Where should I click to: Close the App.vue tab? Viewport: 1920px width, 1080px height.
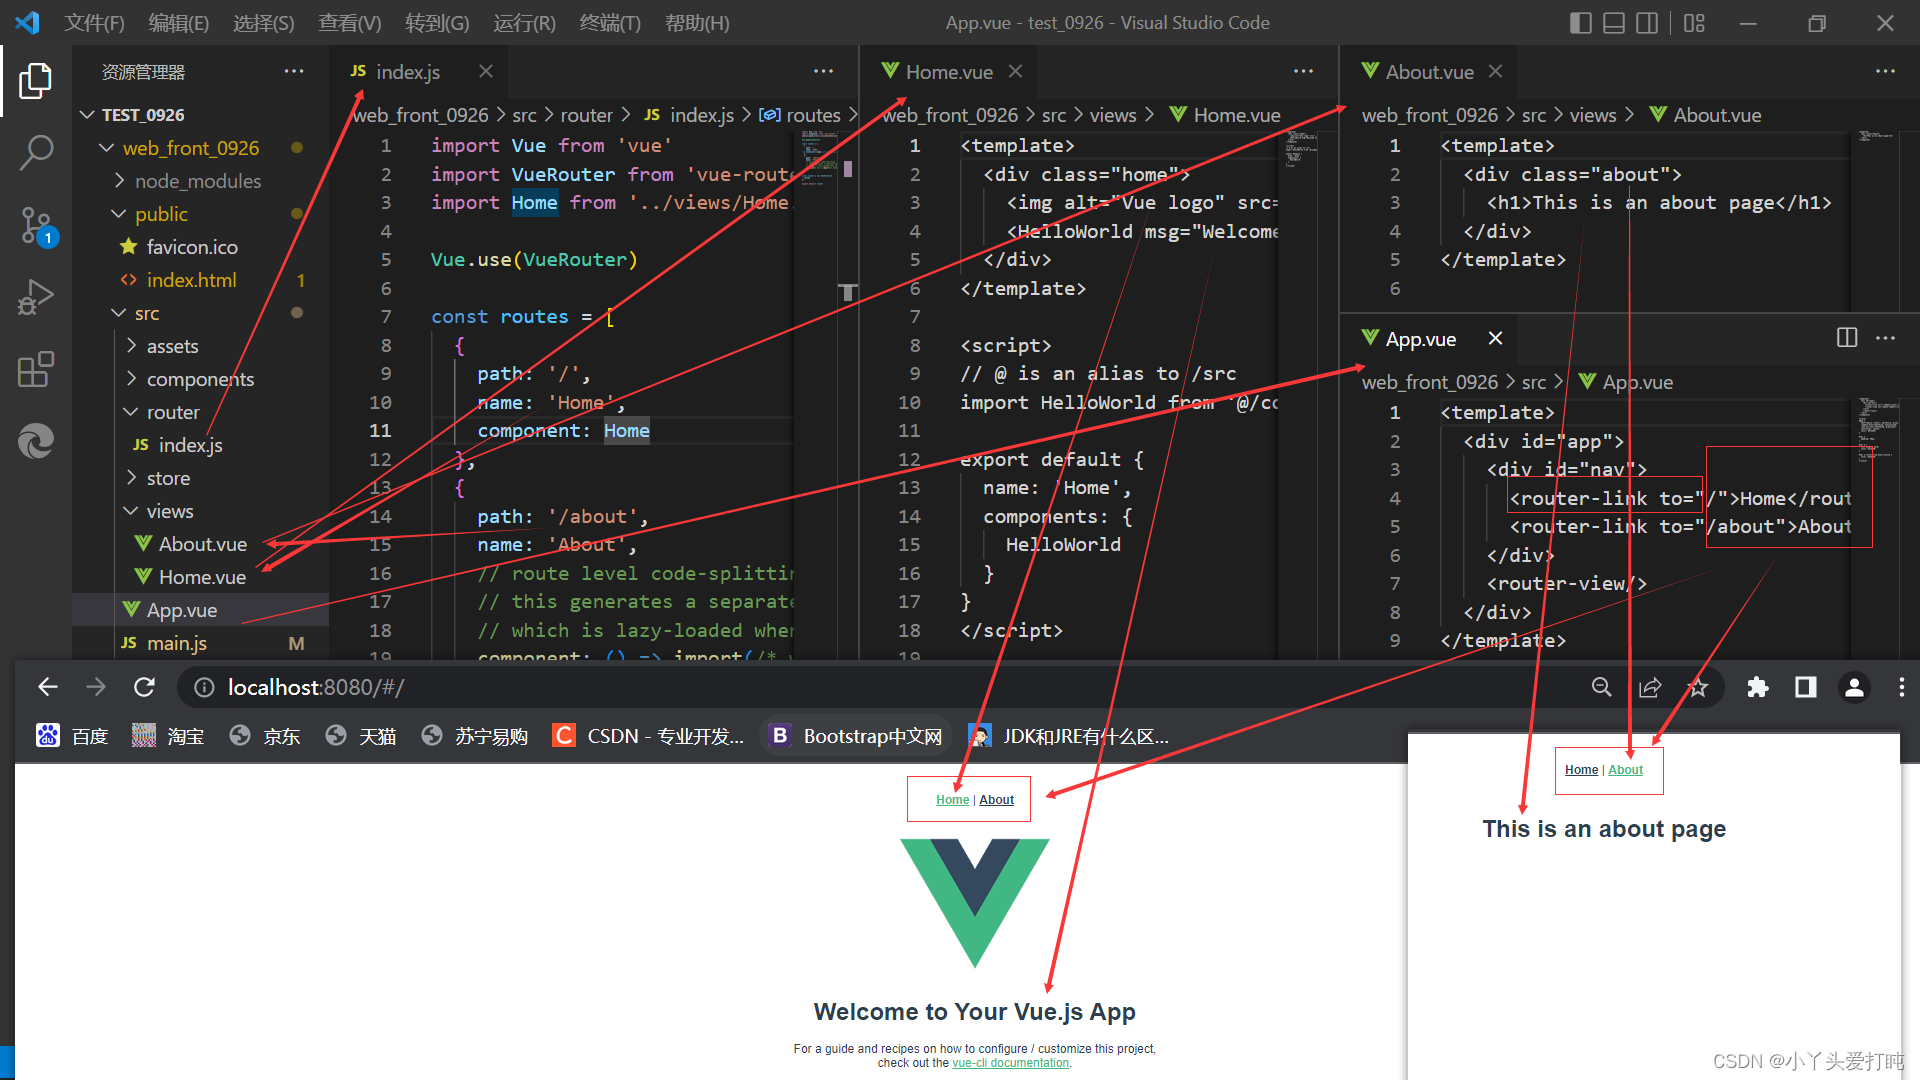[1495, 338]
